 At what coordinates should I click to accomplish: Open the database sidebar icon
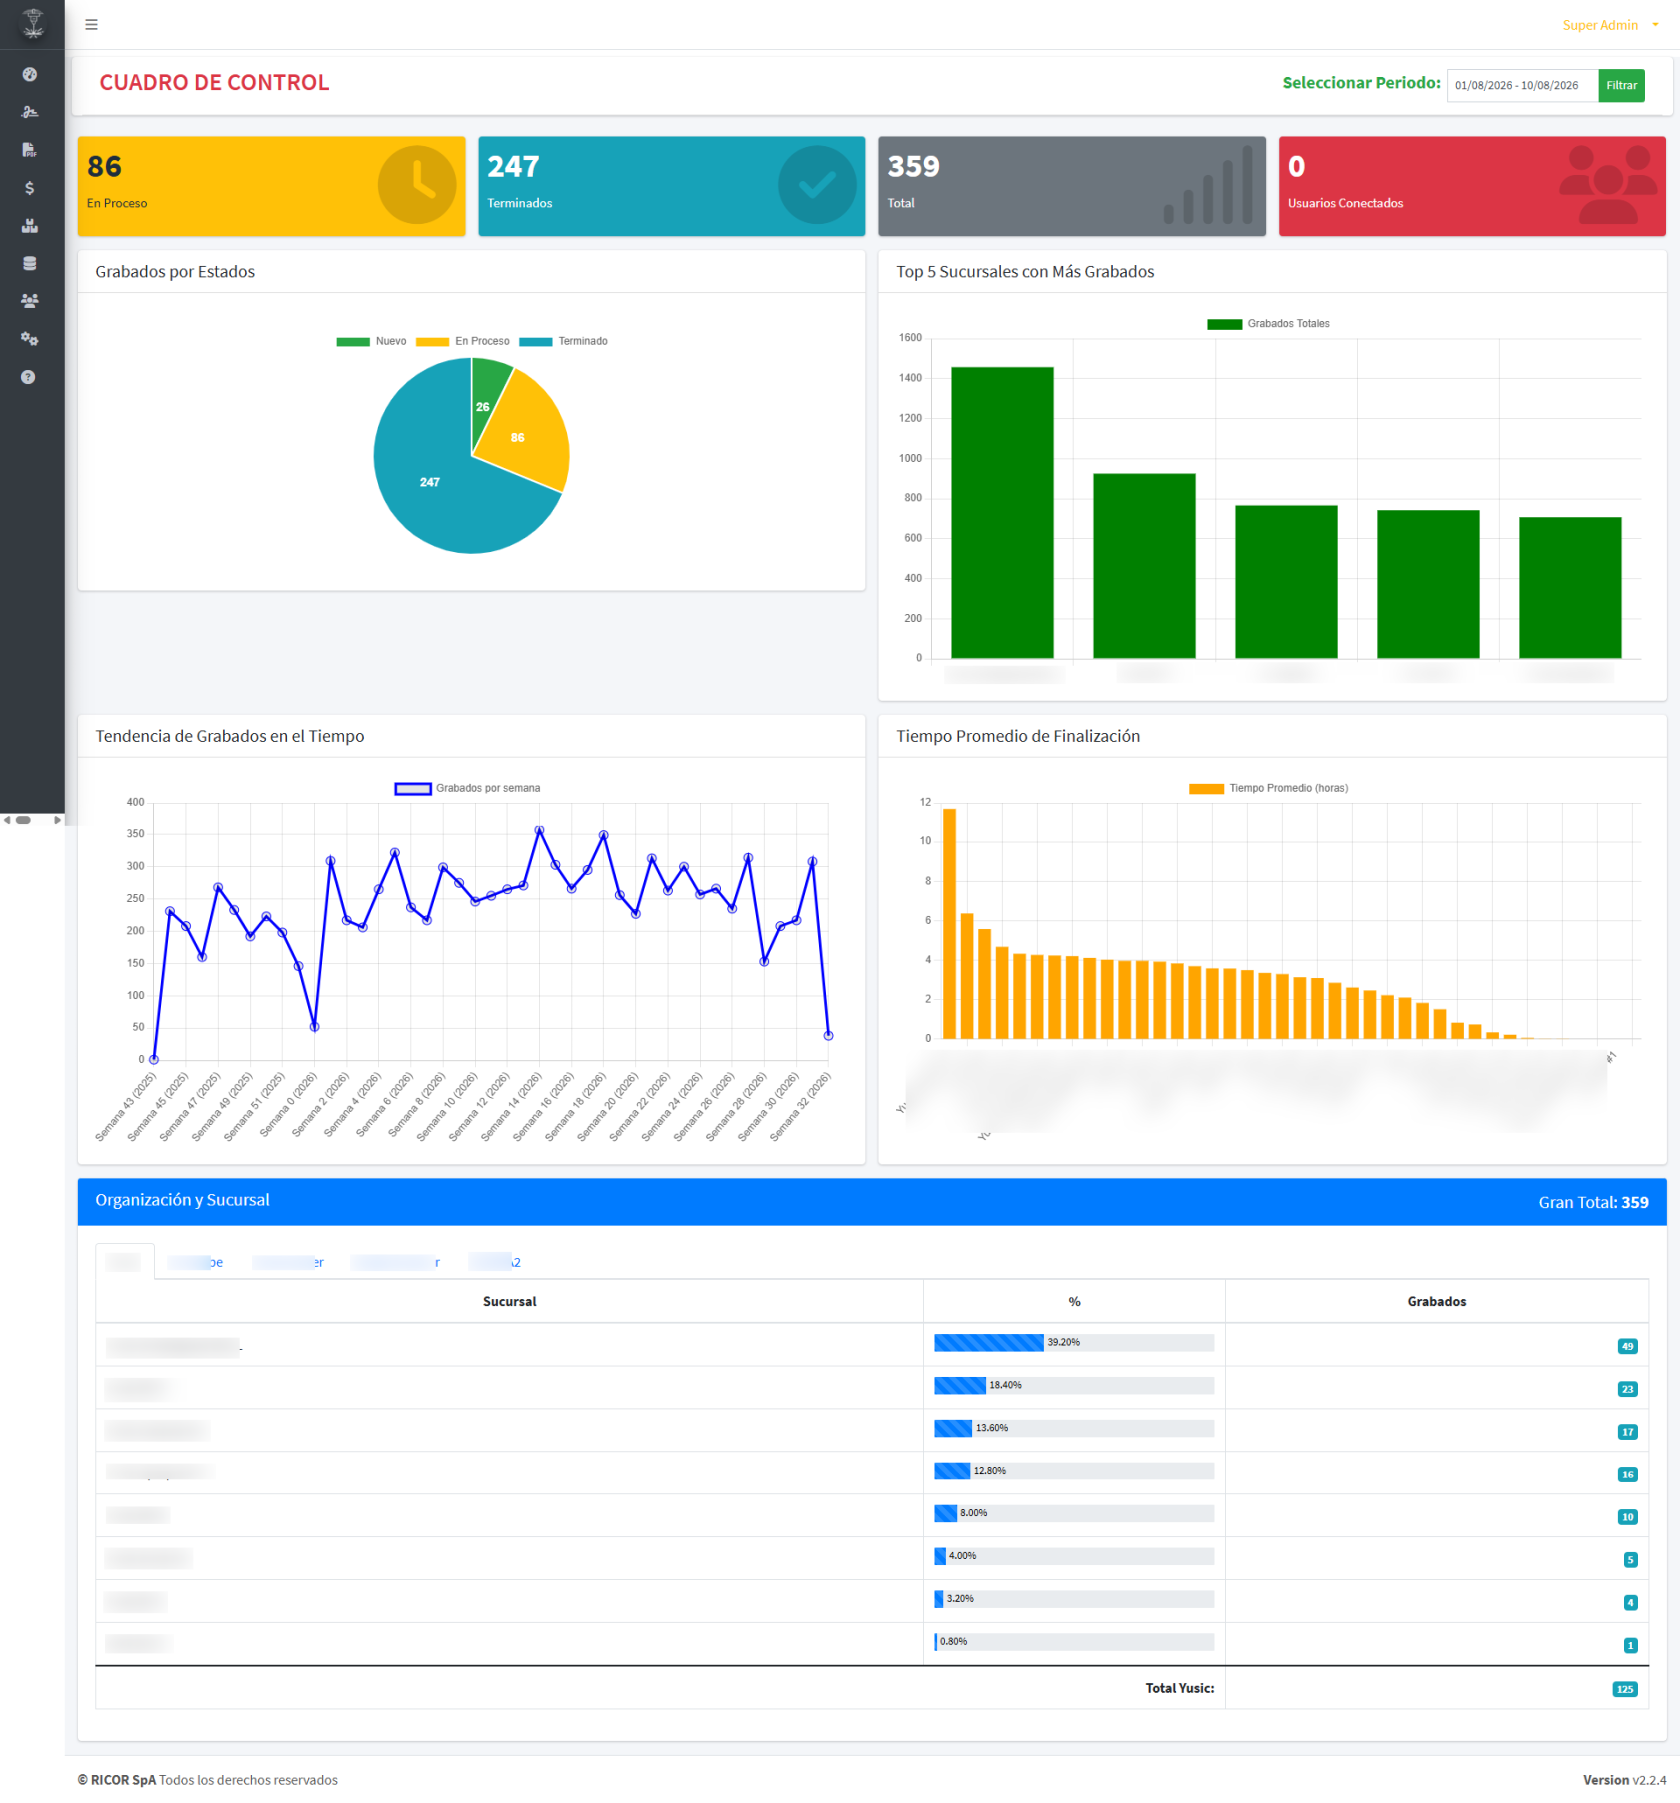29,264
